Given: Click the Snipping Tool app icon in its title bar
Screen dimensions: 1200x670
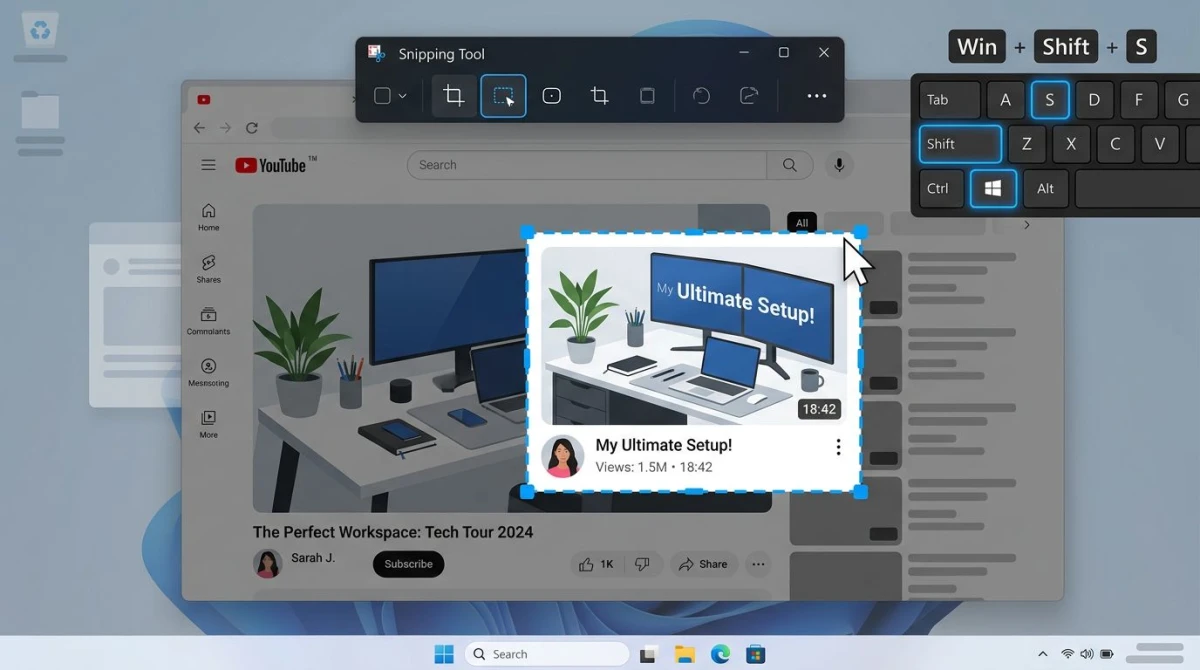Looking at the screenshot, I should coord(376,53).
